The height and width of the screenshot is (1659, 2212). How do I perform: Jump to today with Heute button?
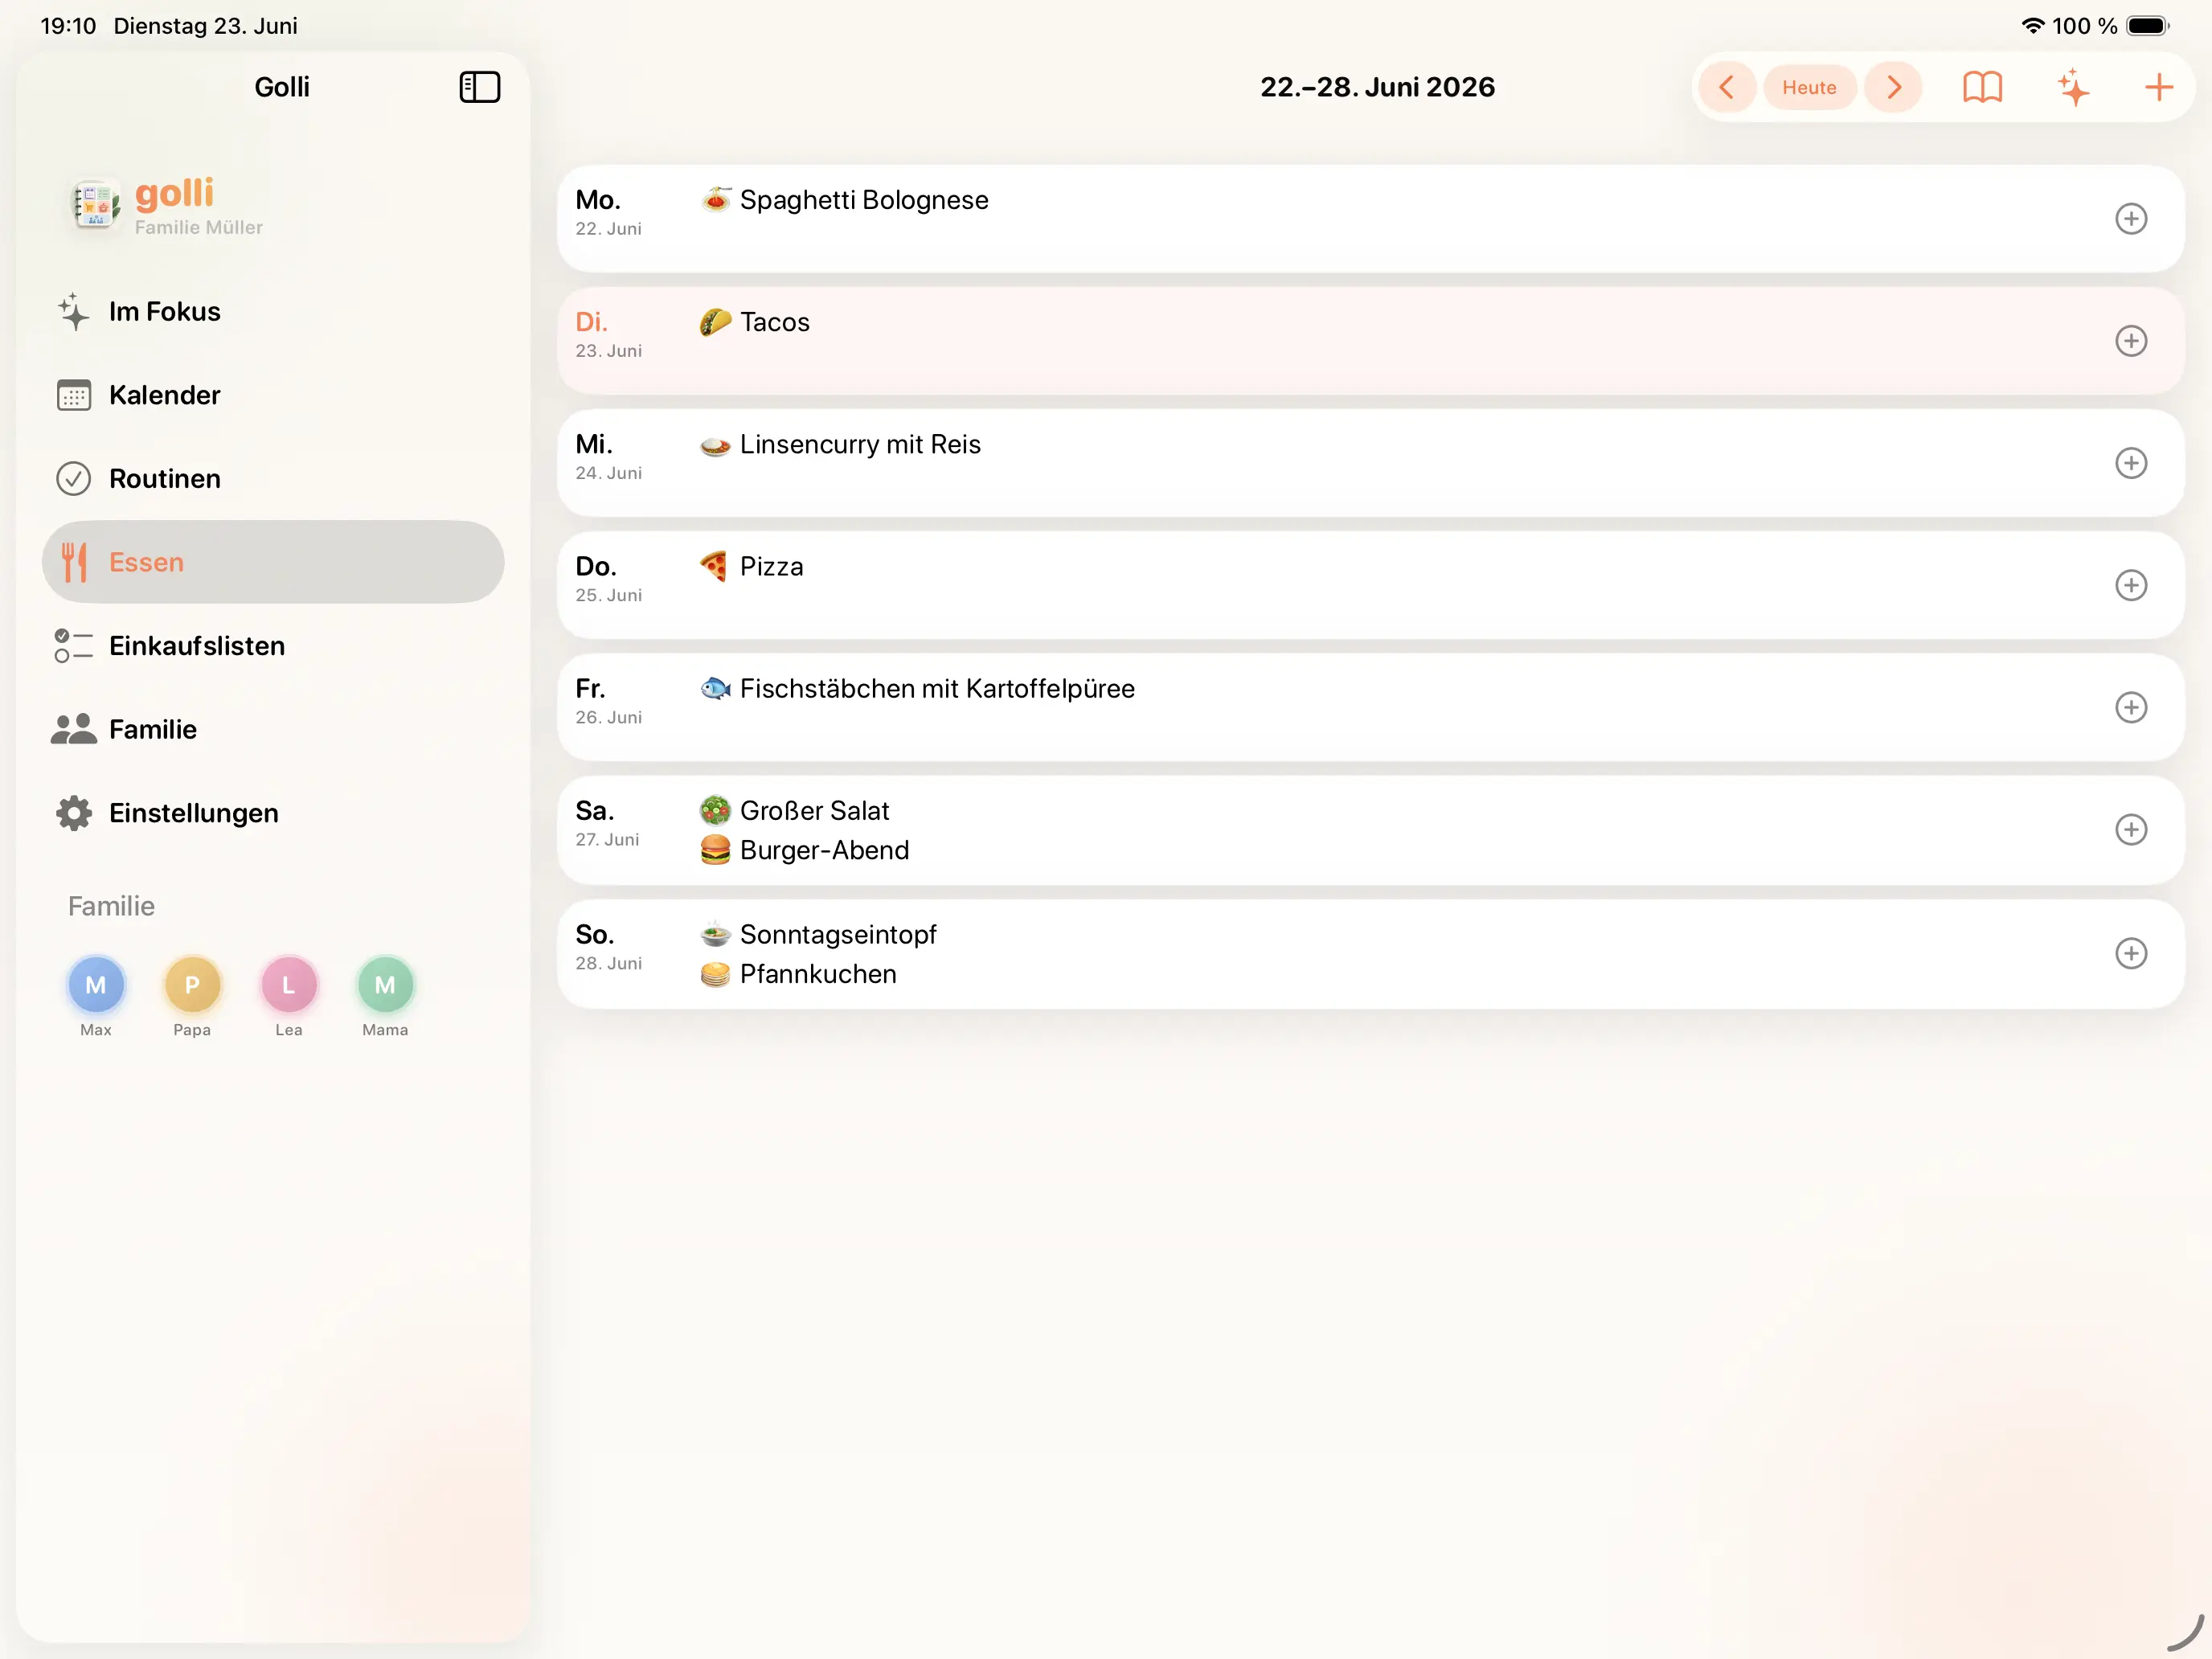pyautogui.click(x=1809, y=87)
